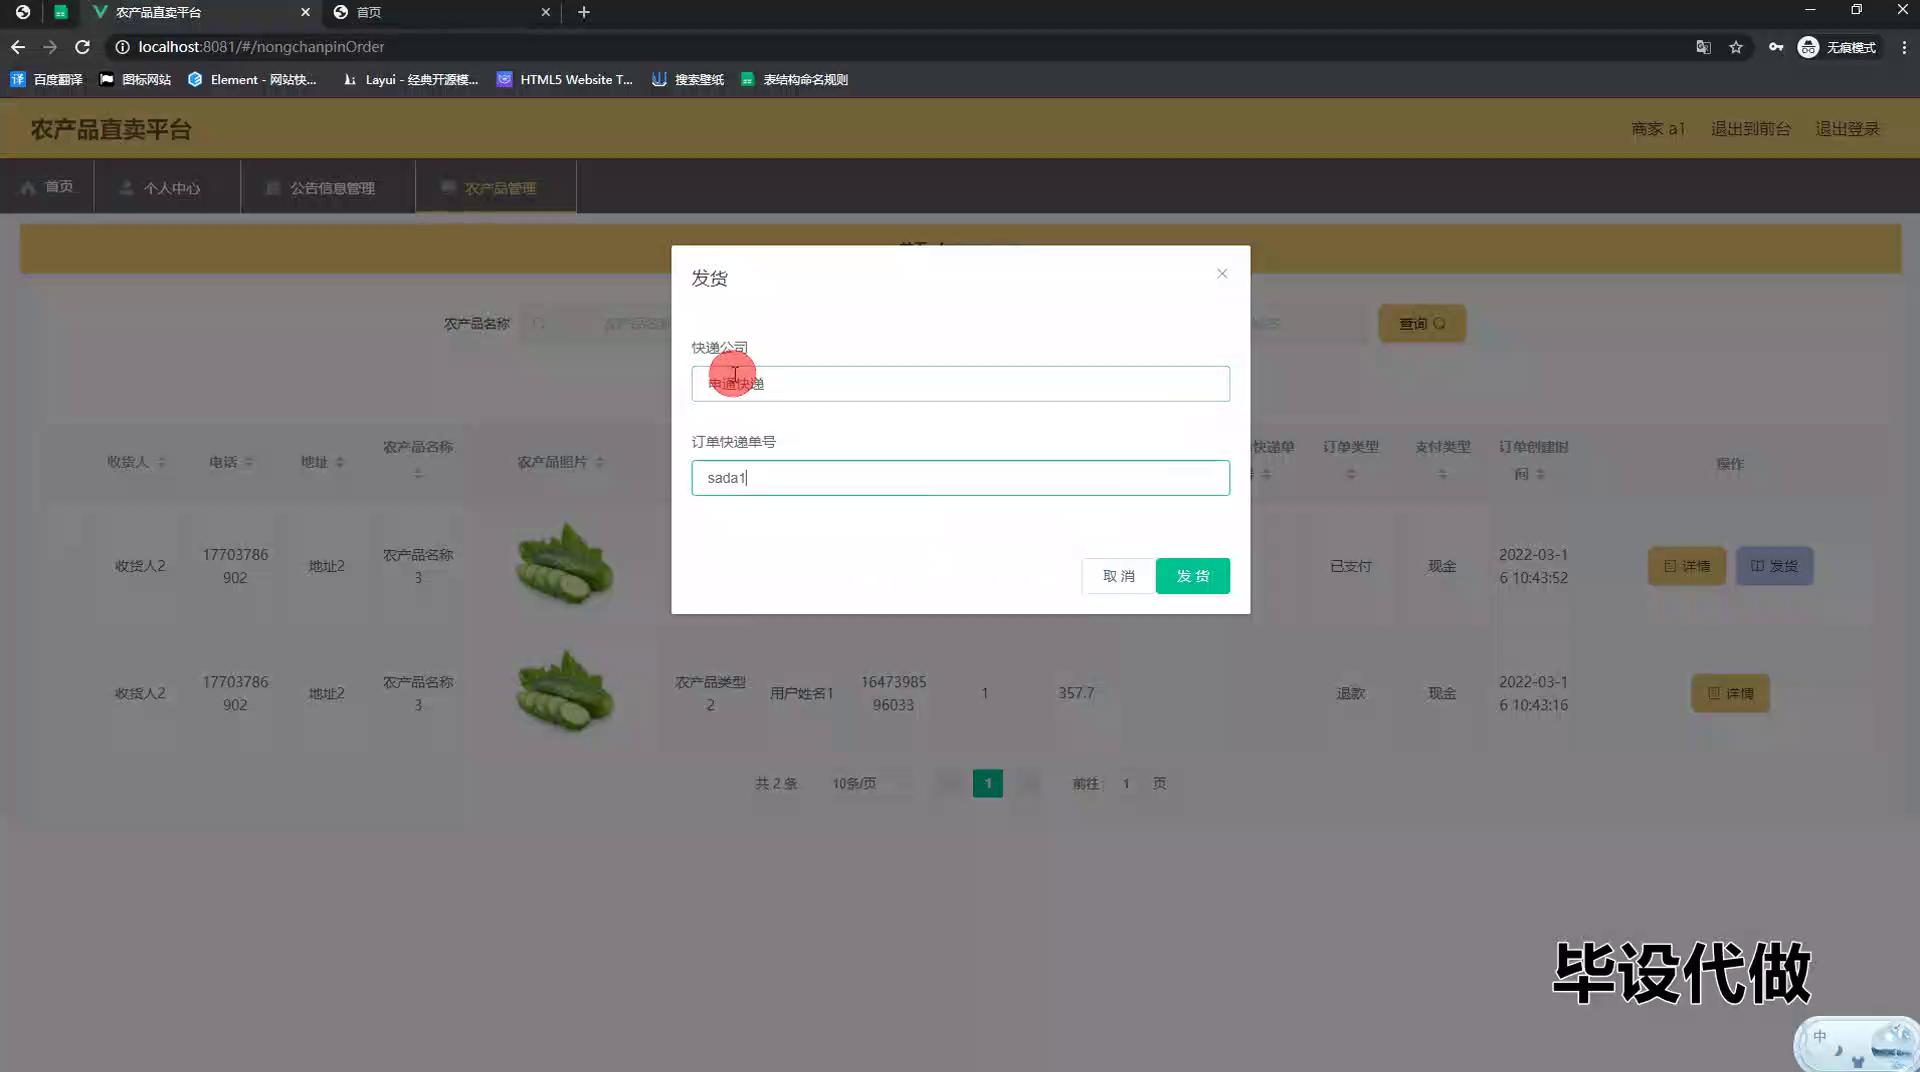This screenshot has width=1920, height=1072.
Task: Bookmark this page with star icon
Action: (1736, 47)
